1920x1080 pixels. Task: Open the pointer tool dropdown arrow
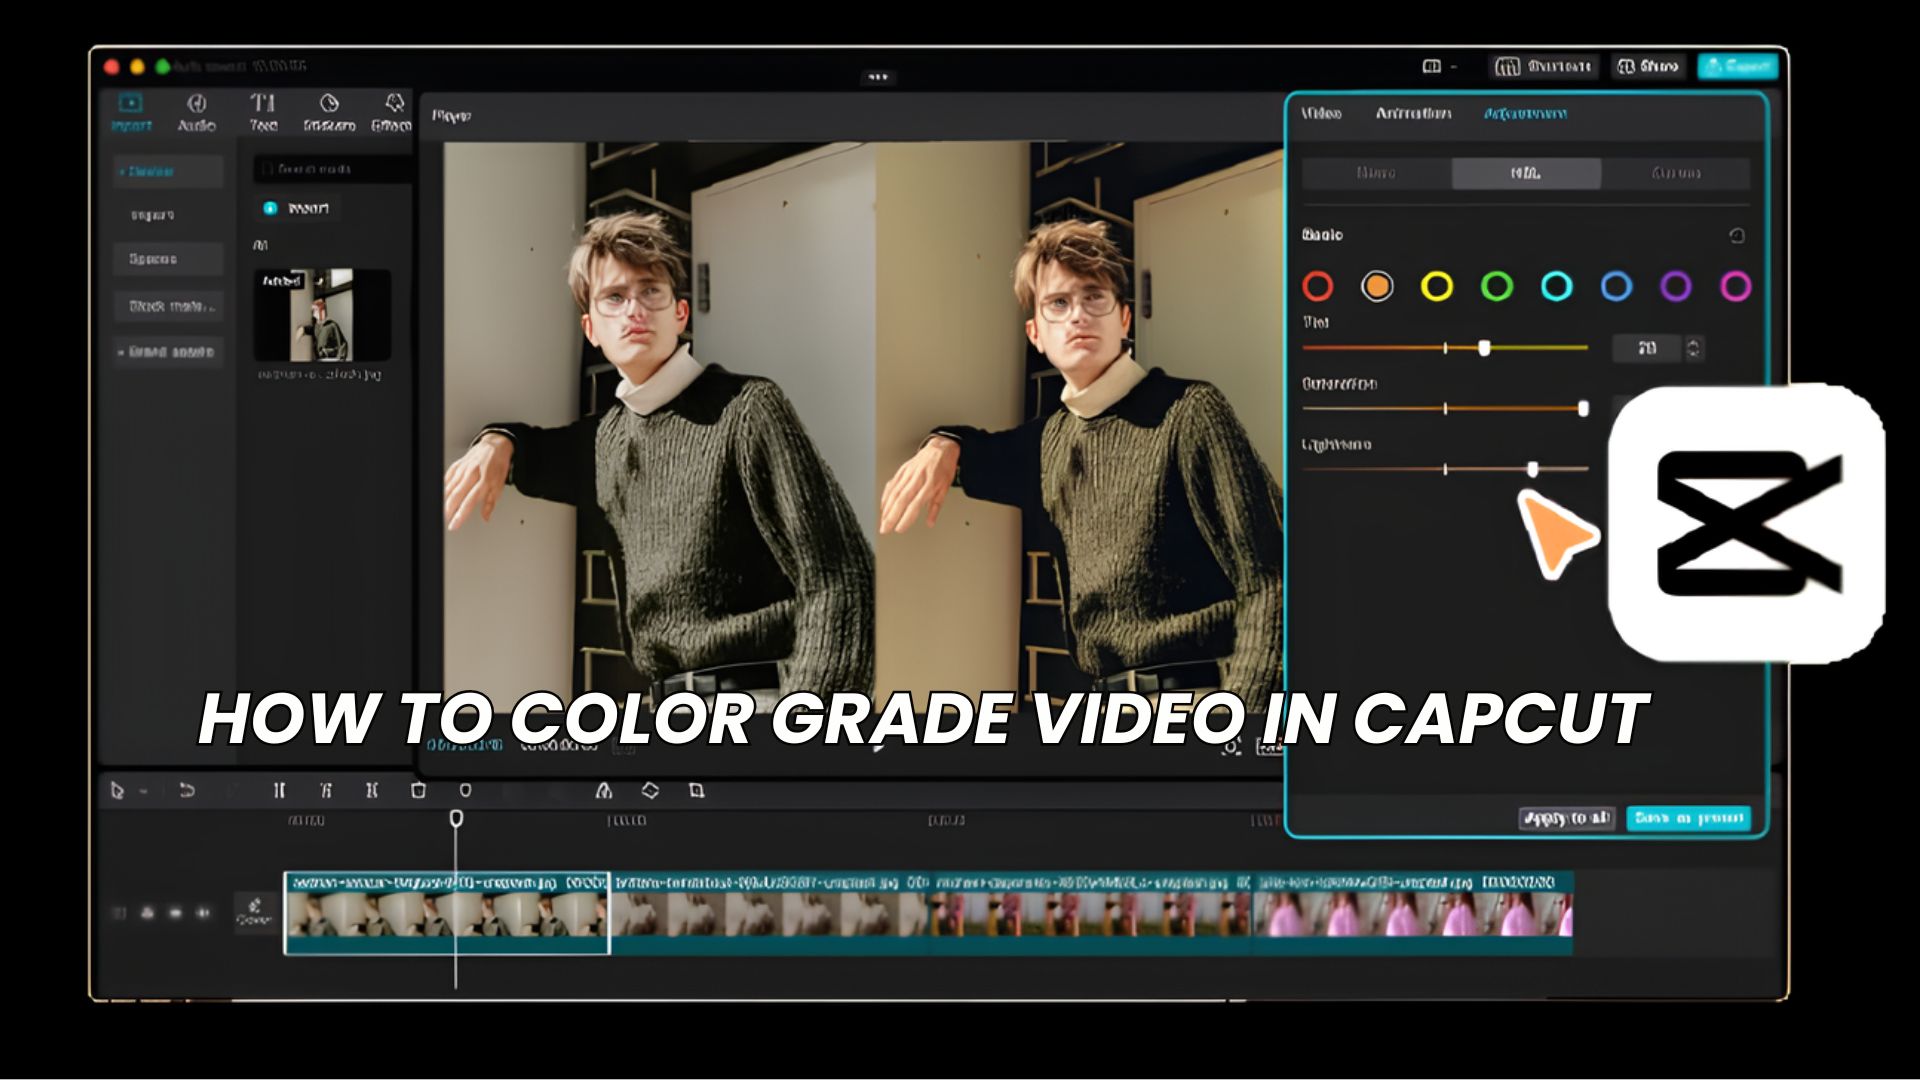click(144, 791)
